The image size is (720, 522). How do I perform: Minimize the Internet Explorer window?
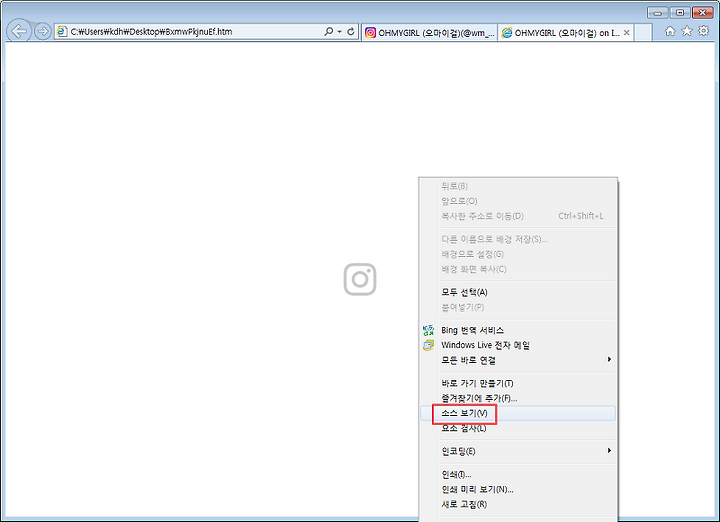click(x=658, y=12)
